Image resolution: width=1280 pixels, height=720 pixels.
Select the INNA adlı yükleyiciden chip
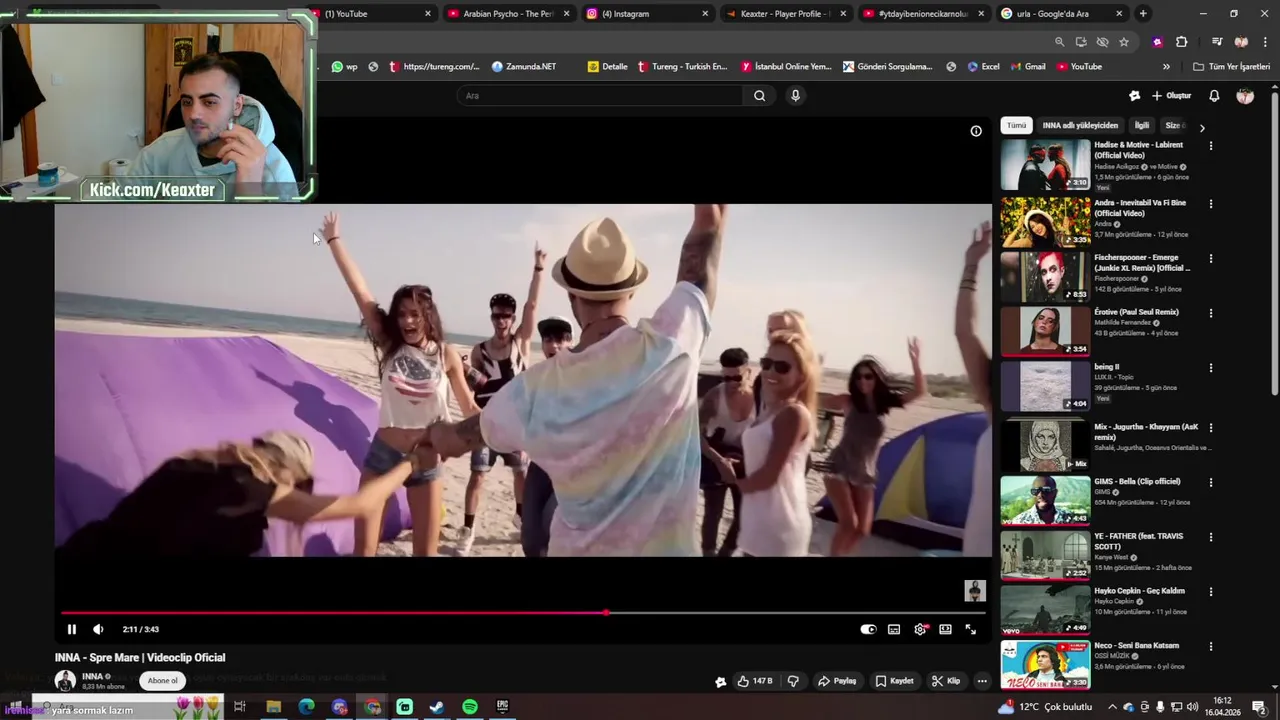tap(1080, 126)
